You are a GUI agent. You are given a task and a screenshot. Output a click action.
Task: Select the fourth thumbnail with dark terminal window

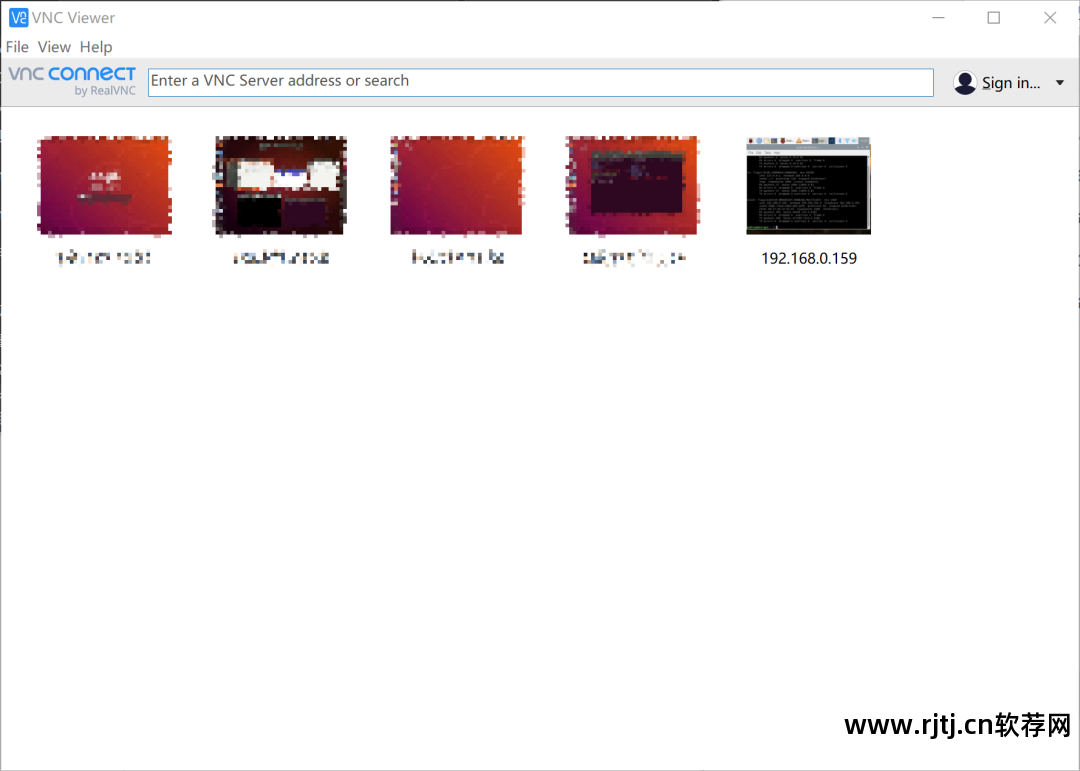coord(632,185)
